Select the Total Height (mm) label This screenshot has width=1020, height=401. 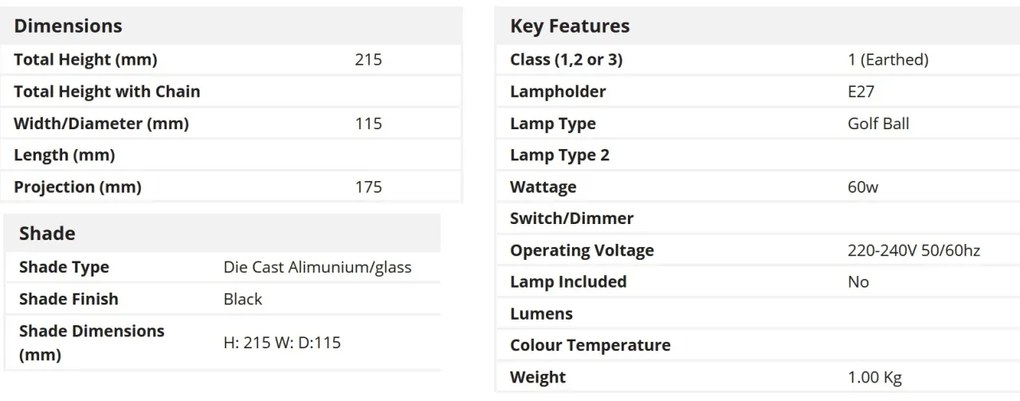[85, 60]
